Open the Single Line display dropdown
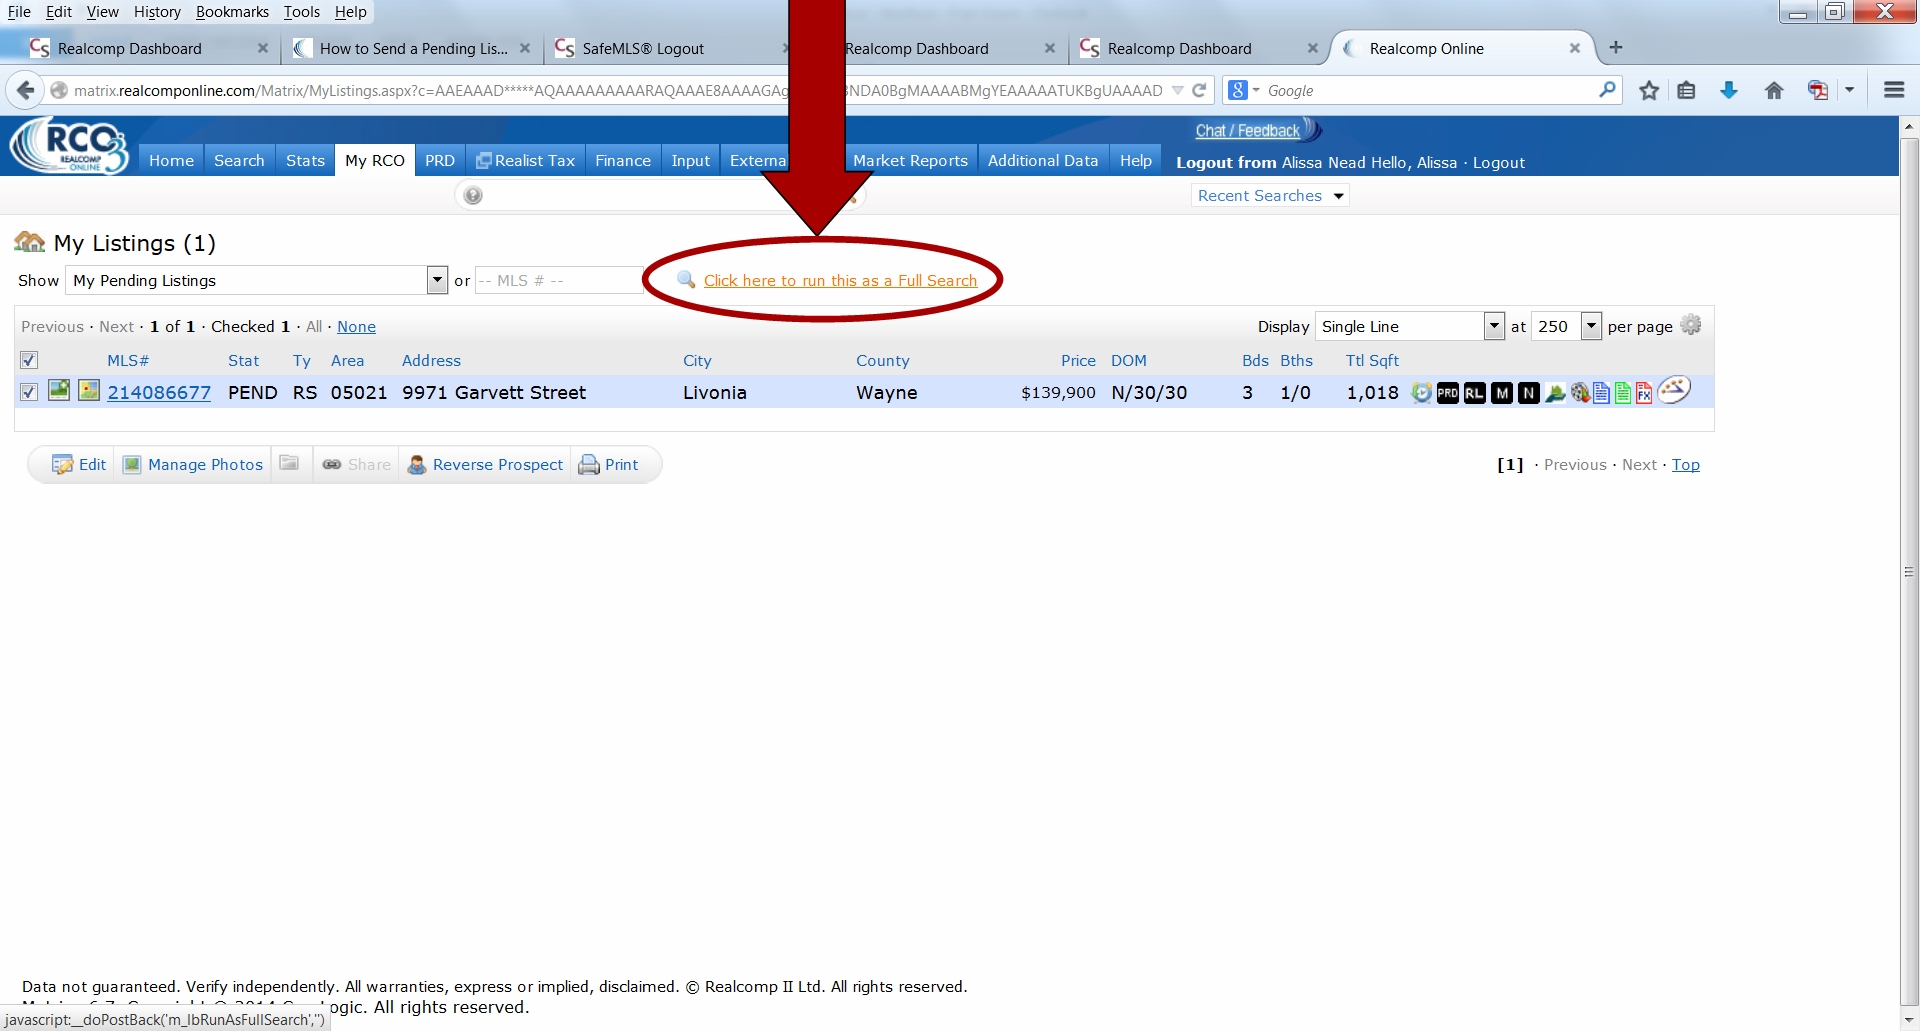 point(1494,326)
